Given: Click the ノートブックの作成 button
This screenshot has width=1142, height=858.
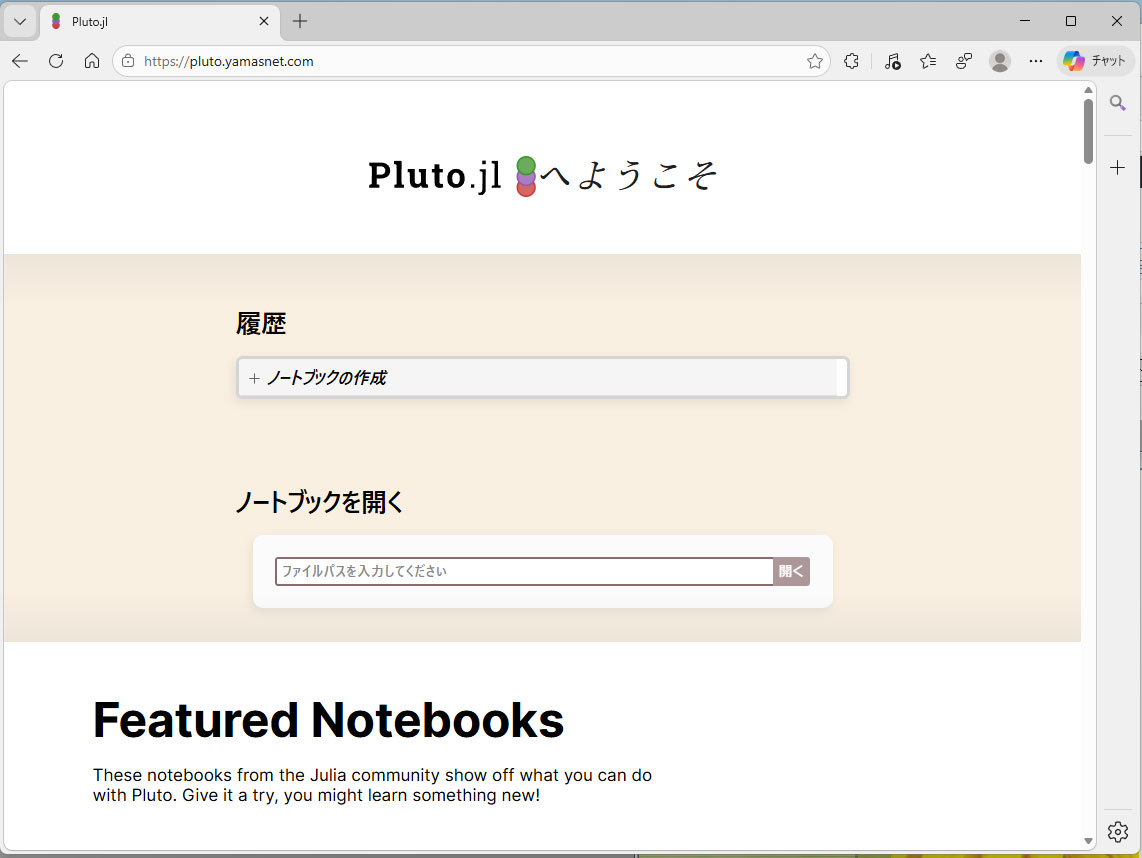Looking at the screenshot, I should point(542,378).
